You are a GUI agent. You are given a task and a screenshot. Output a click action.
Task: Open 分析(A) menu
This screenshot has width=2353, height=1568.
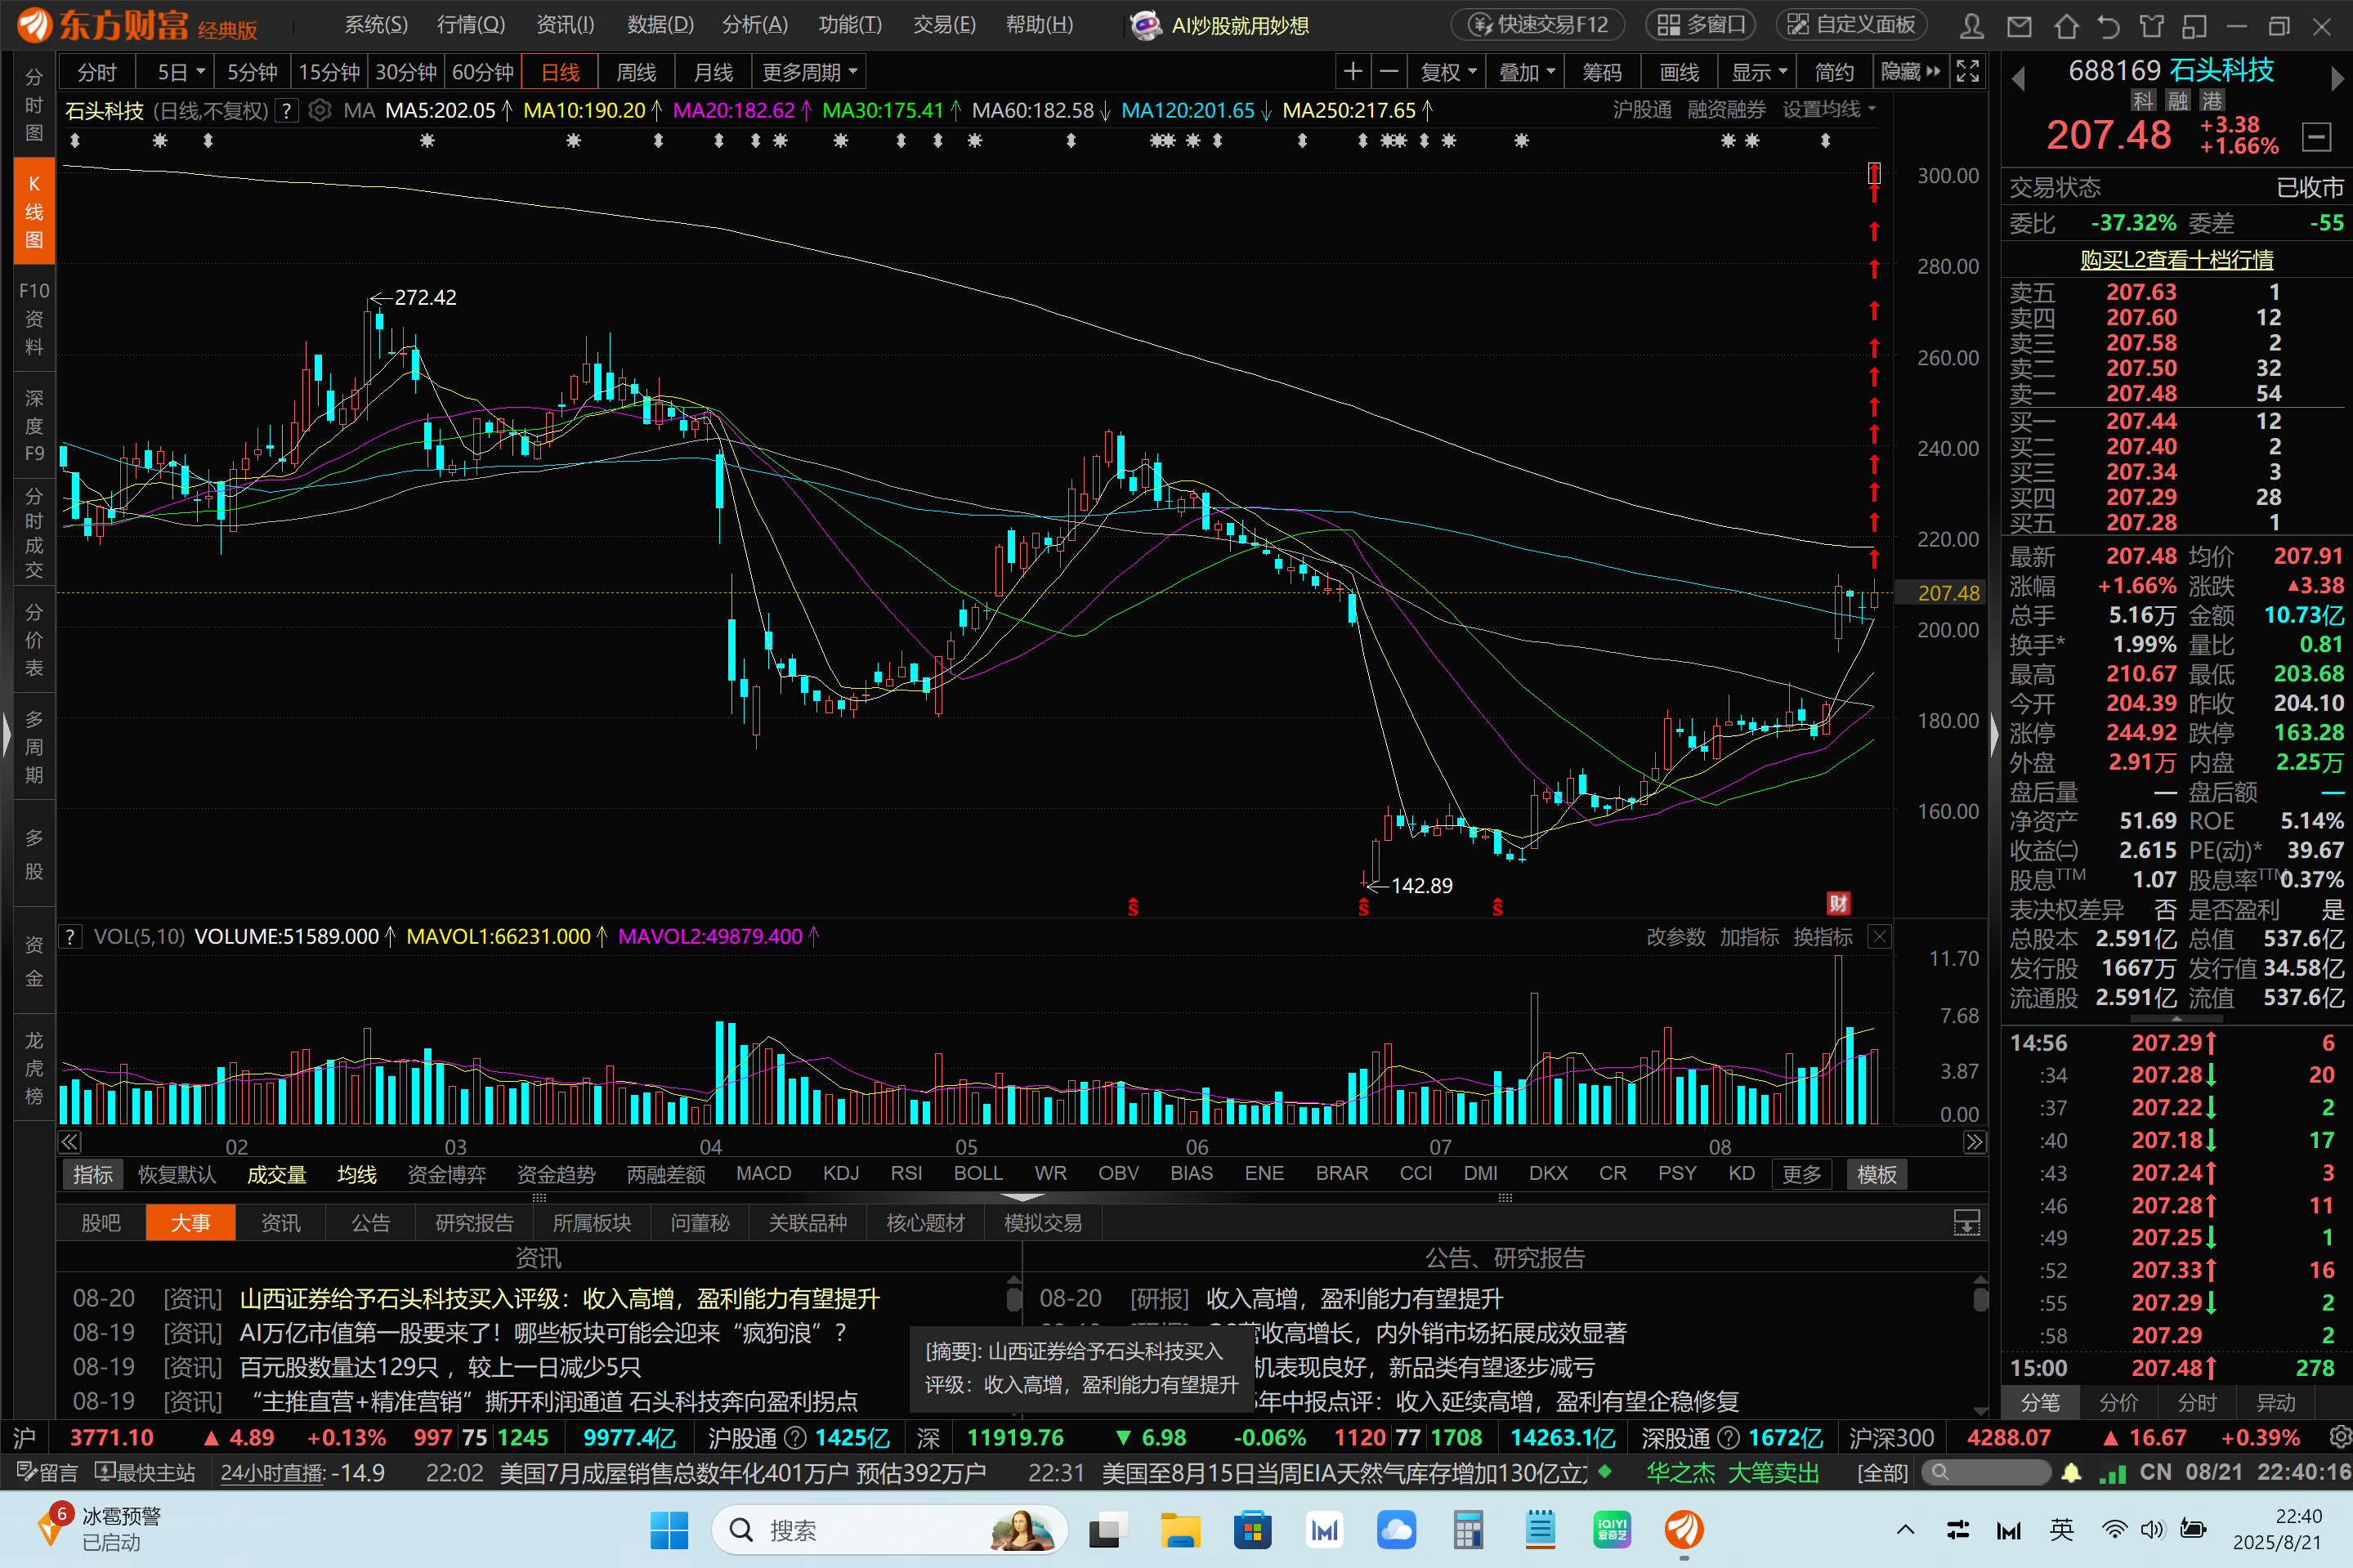[x=755, y=25]
